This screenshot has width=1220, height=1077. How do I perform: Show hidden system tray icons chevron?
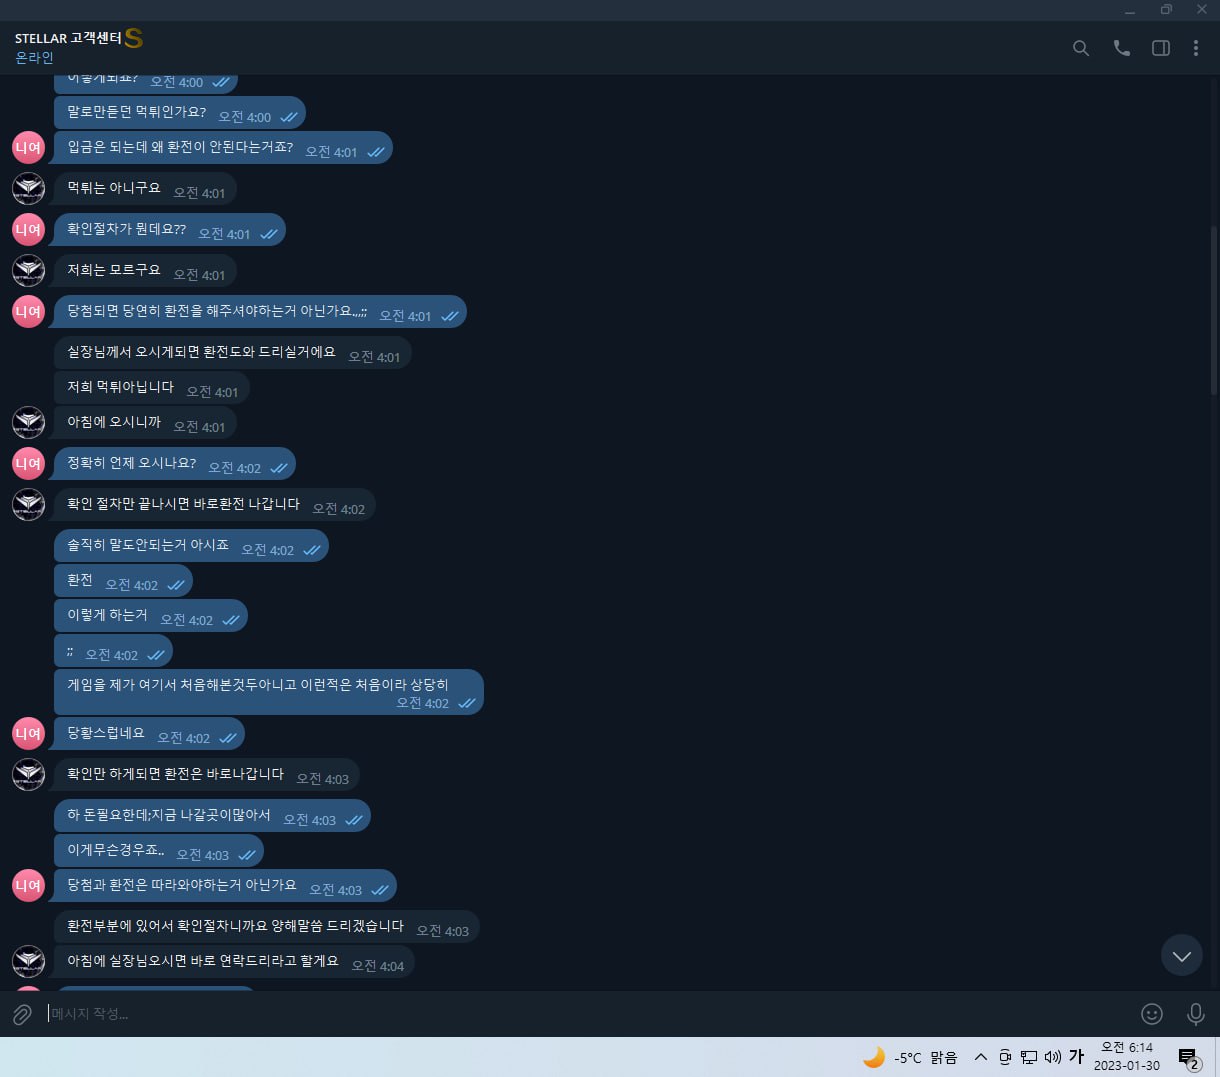981,1057
